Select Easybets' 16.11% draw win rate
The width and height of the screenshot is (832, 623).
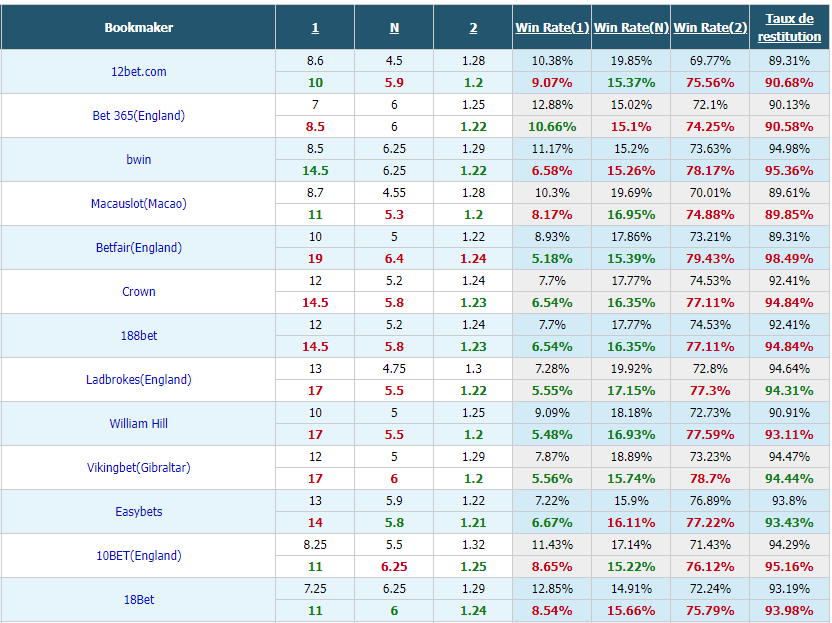point(631,523)
